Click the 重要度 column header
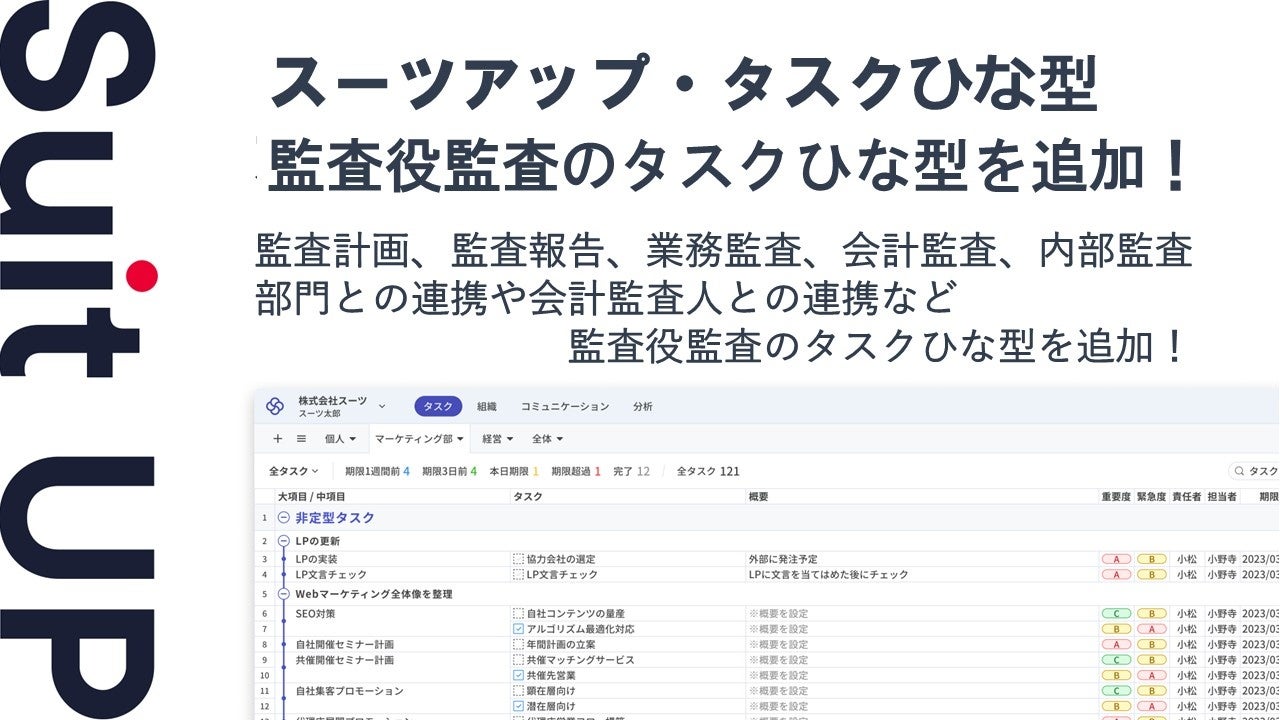Viewport: 1280px width, 720px height. pos(1115,497)
